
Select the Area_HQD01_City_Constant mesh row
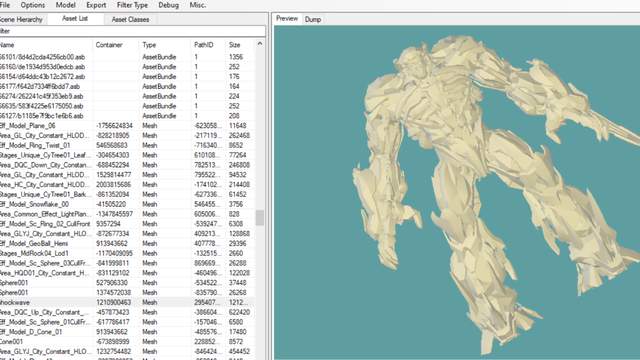(127, 273)
